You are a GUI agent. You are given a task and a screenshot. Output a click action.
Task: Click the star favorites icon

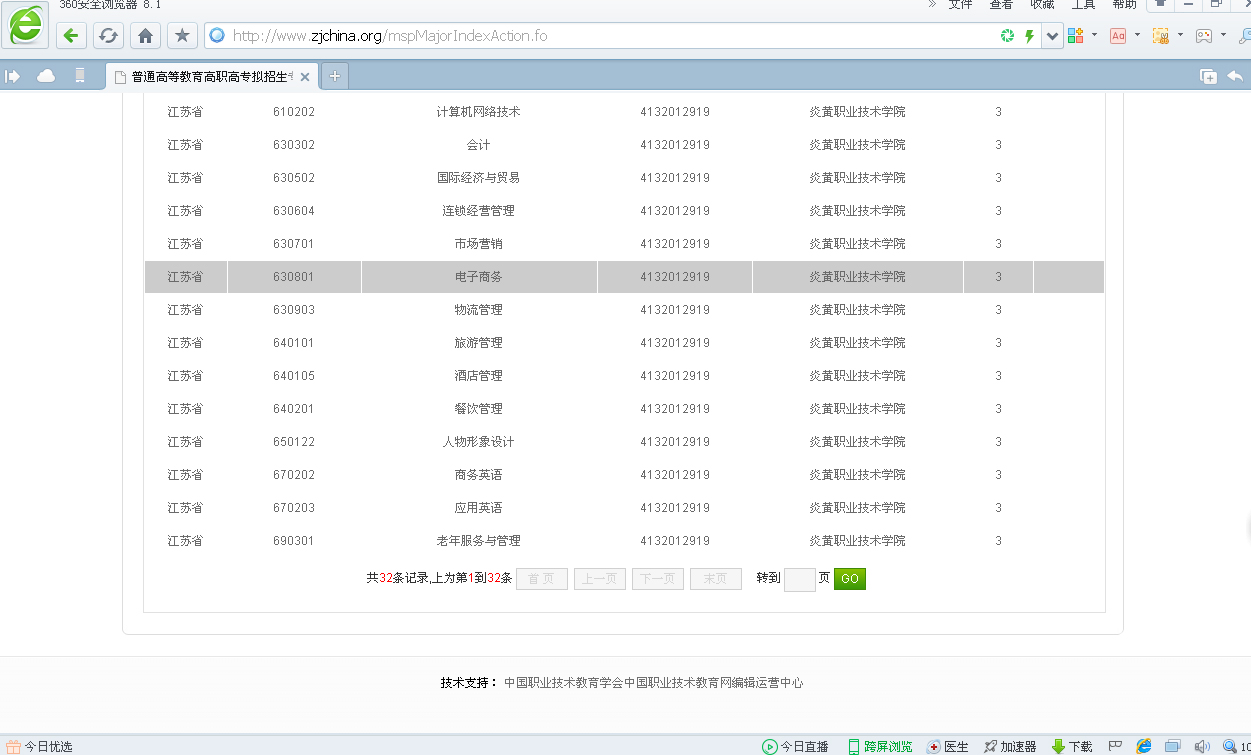click(x=181, y=36)
